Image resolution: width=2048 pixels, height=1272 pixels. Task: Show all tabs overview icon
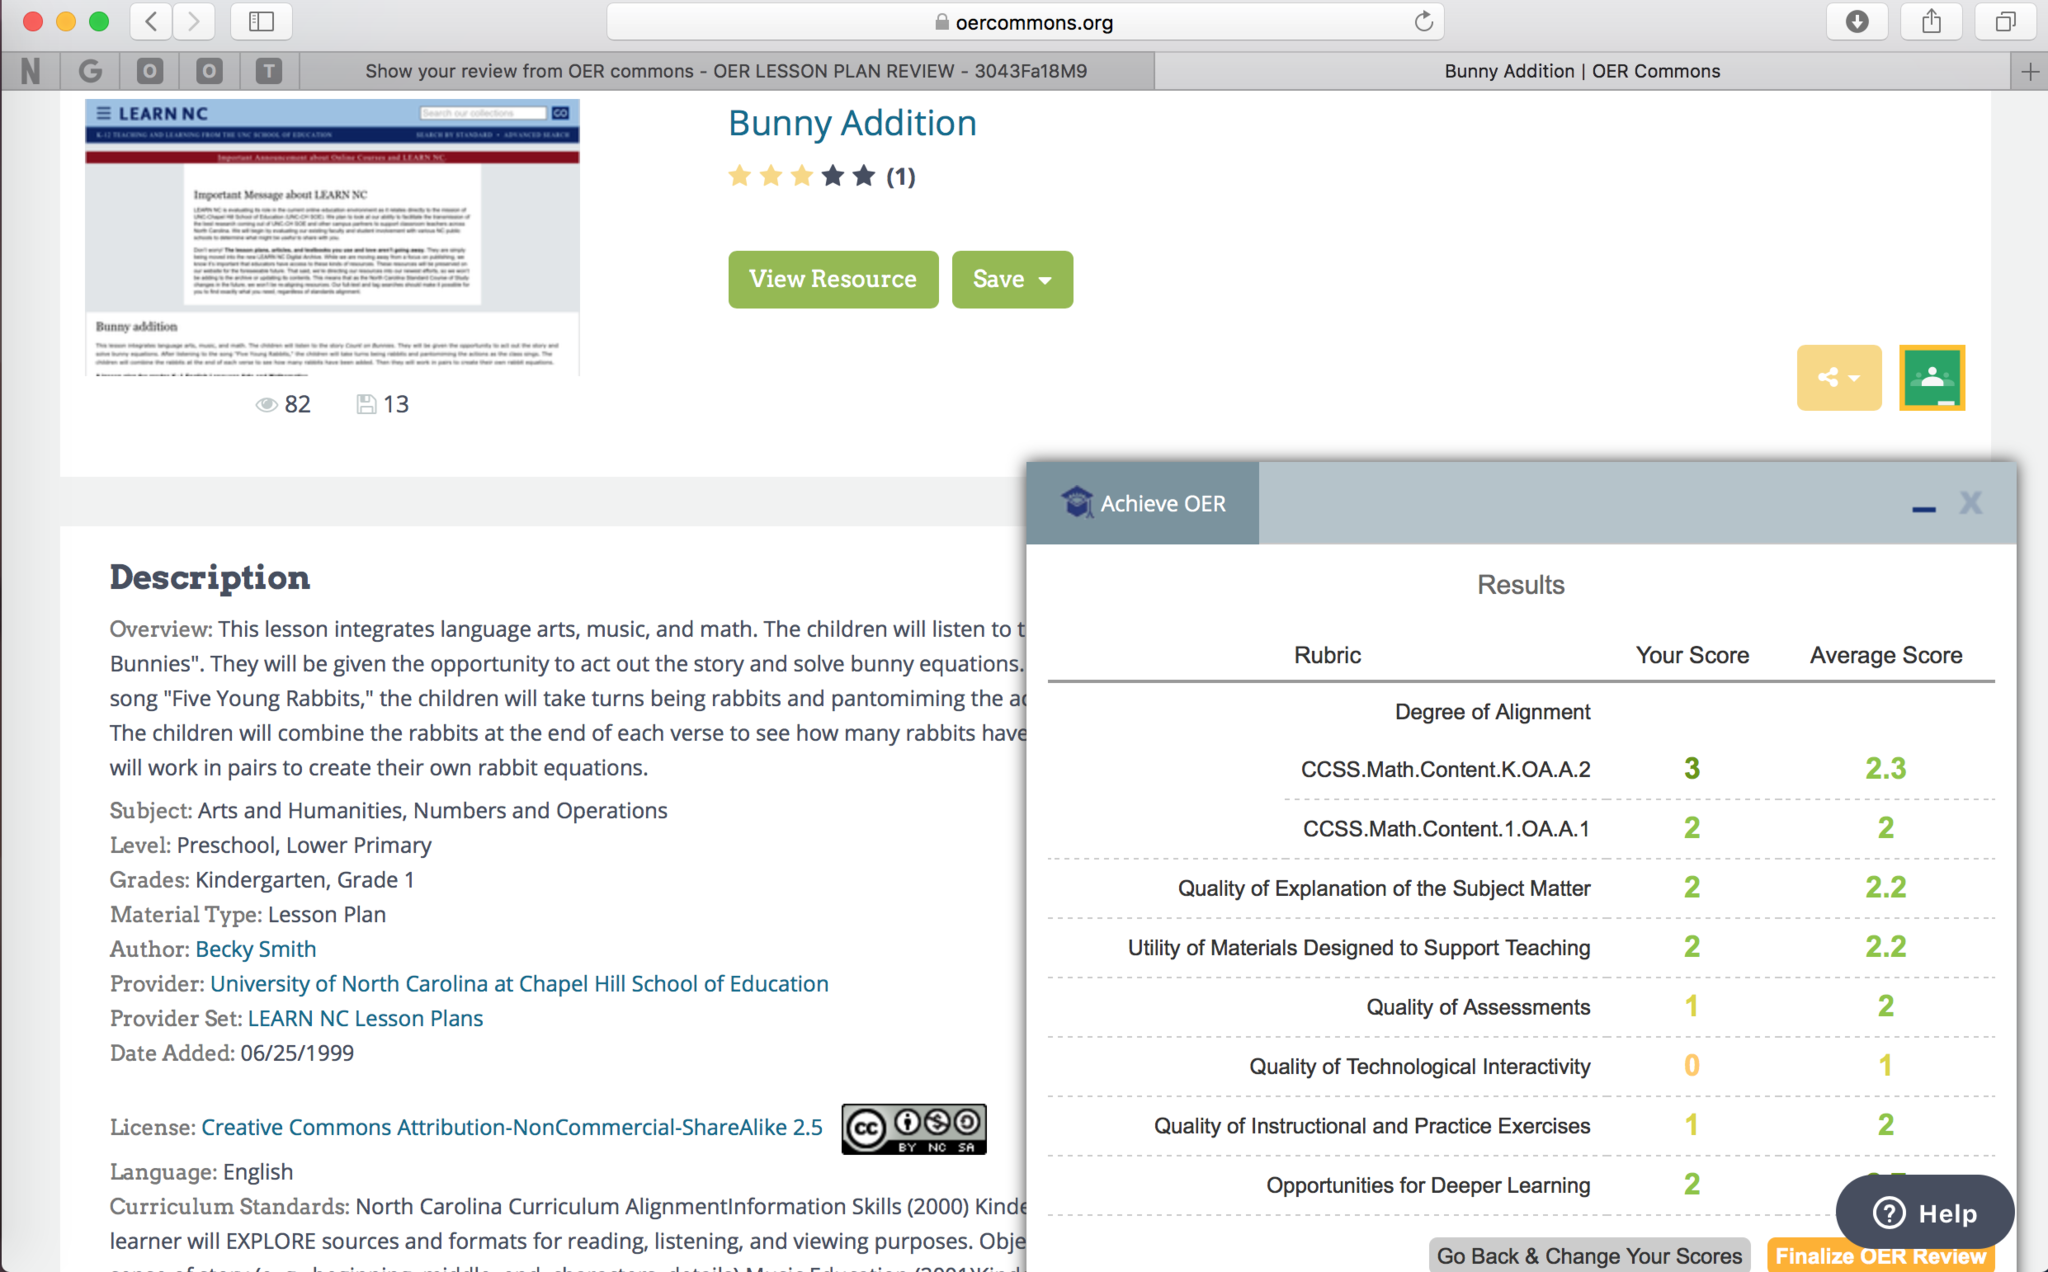2005,21
